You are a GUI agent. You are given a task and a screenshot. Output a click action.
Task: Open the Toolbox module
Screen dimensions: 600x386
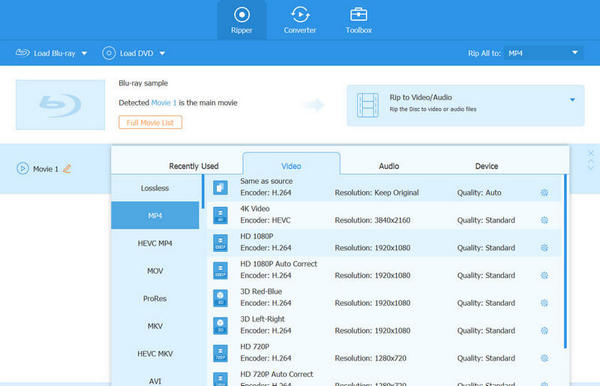(x=359, y=20)
